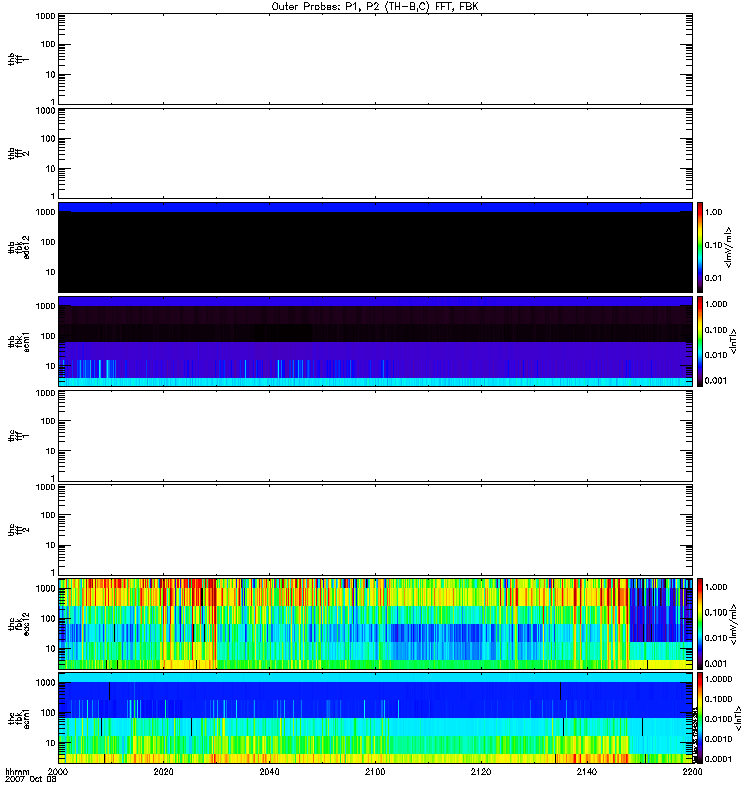Viewport: 750px width, 800px height.
Task: Select the empty thc fff 1 panel
Action: 375,435
